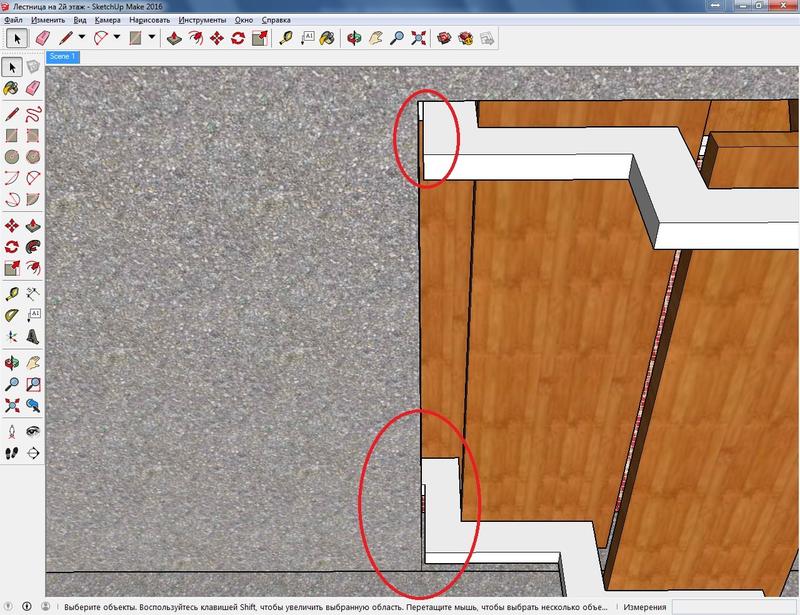The height and width of the screenshot is (615, 800).
Task: Select the Look Around eye tool
Action: [33, 430]
